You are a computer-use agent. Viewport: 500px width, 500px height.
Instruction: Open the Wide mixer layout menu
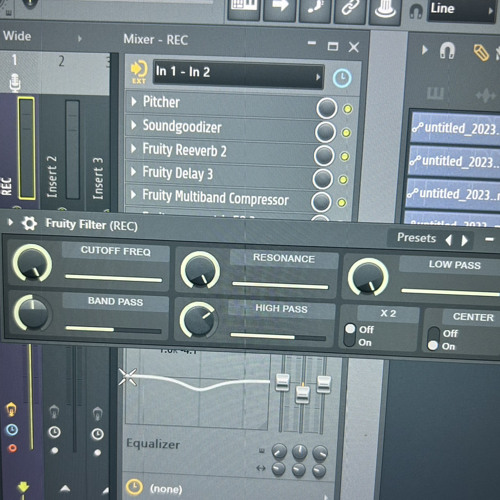(42, 37)
